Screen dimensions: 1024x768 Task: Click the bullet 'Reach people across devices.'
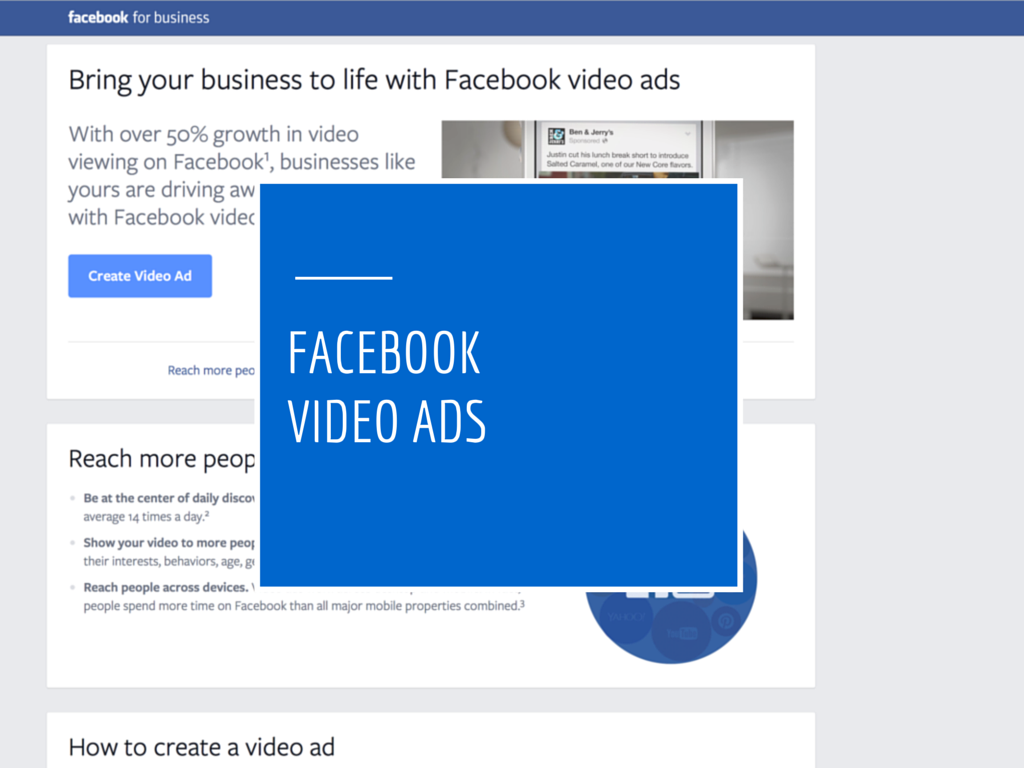(x=166, y=587)
